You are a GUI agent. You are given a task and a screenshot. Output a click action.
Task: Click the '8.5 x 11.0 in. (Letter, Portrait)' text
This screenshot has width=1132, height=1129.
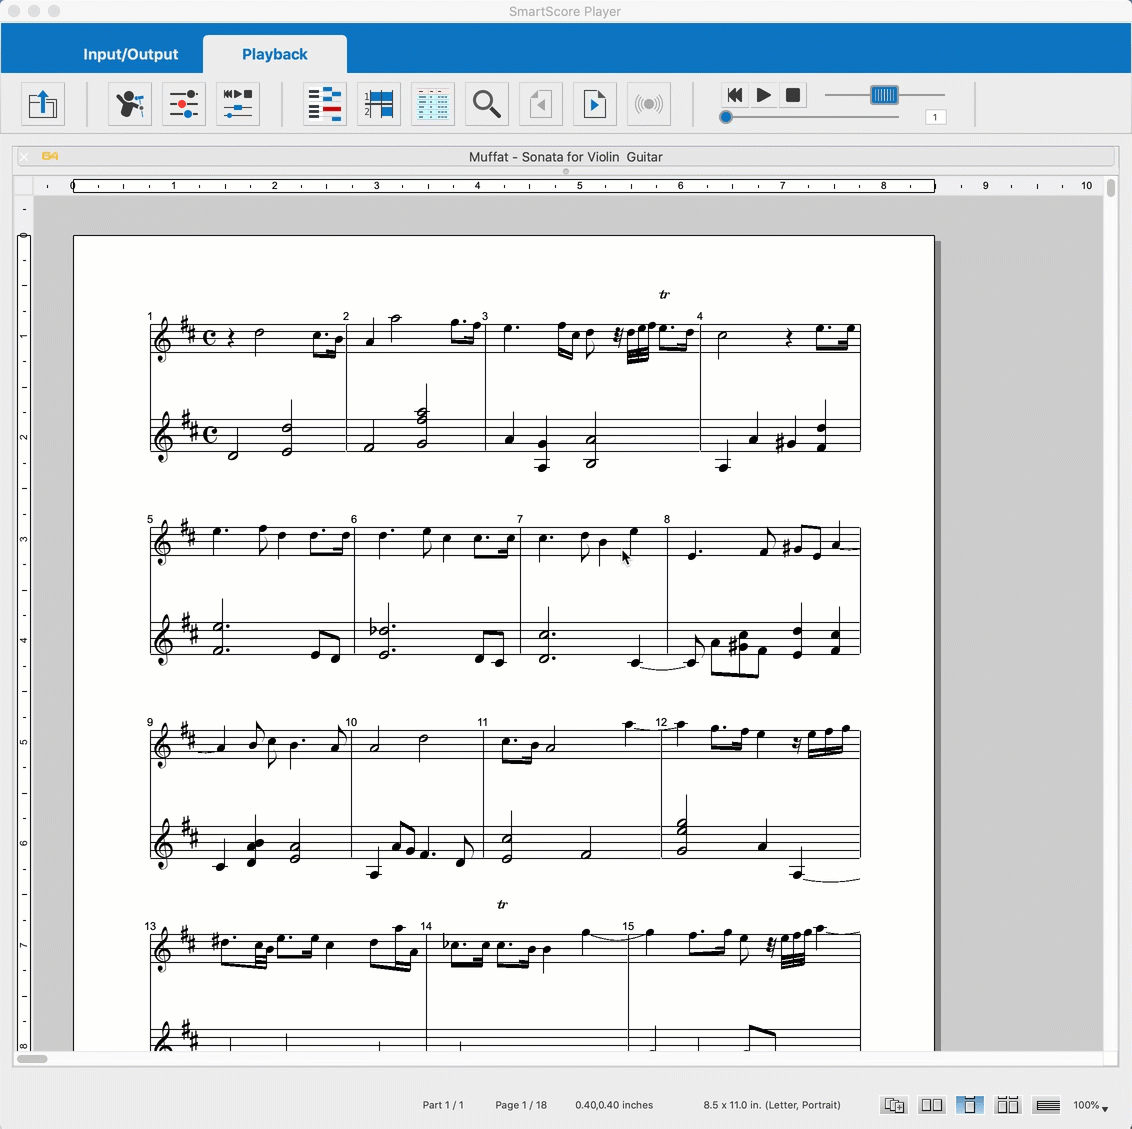[x=772, y=1105]
